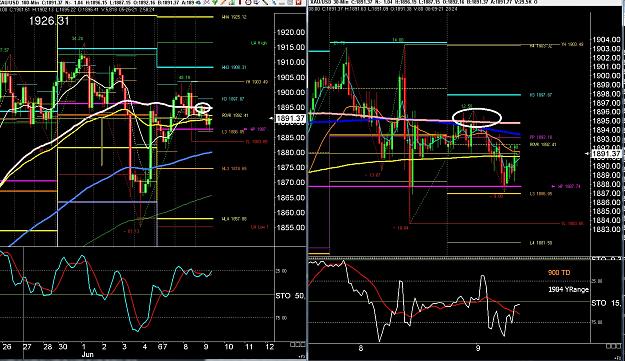Select the blue diagonal line tool icon

pos(274,2)
